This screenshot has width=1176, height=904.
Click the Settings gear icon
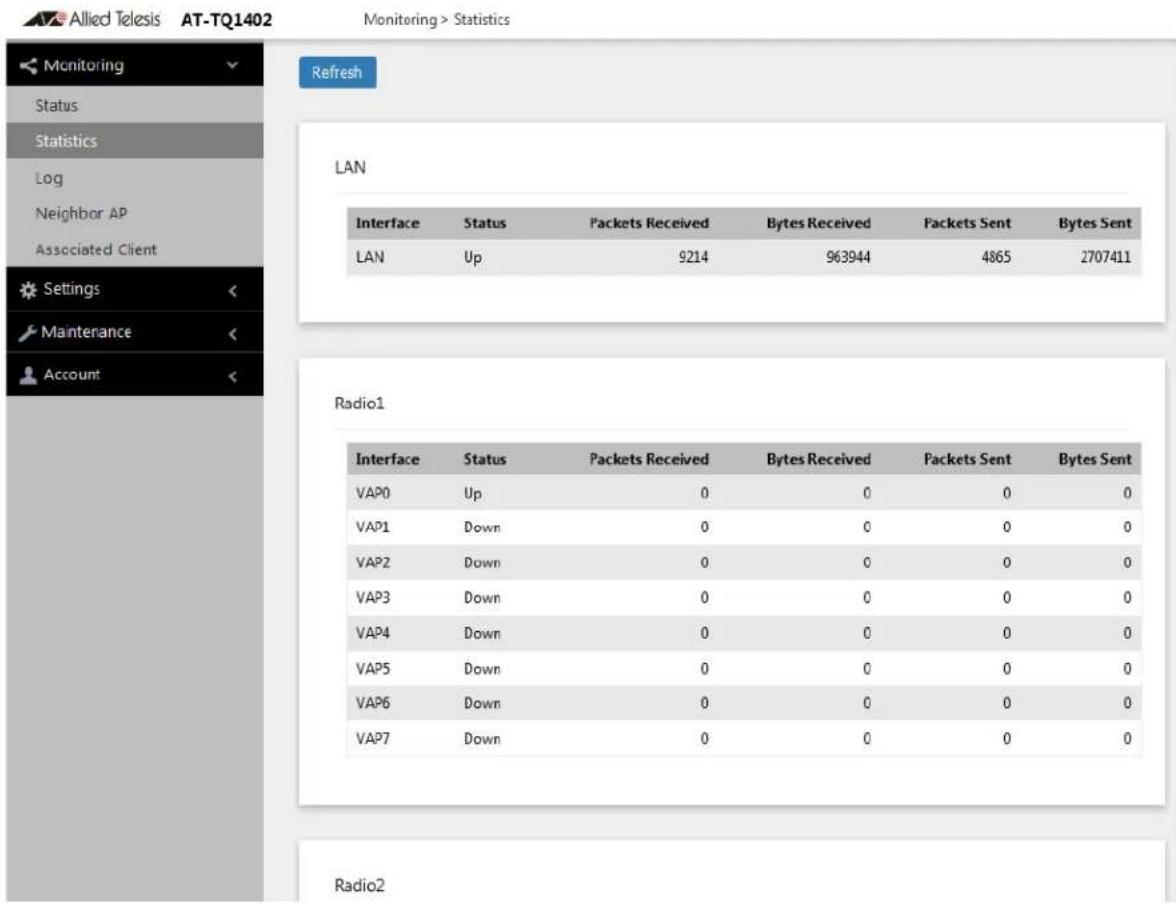(28, 290)
